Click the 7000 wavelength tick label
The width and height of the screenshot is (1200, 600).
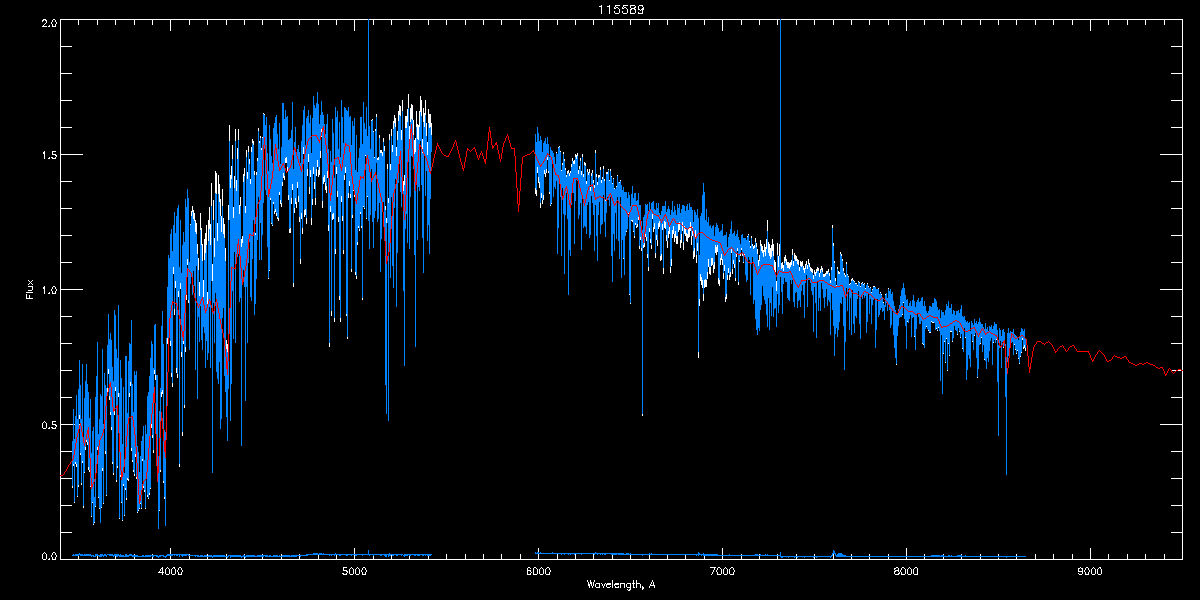tap(722, 571)
